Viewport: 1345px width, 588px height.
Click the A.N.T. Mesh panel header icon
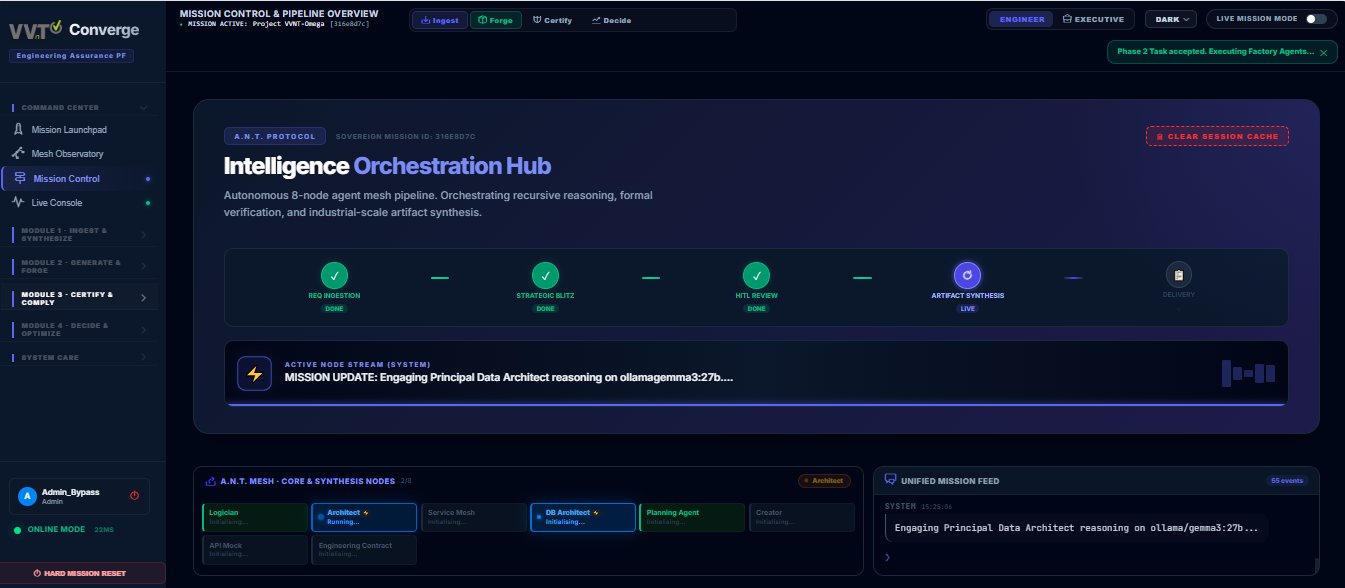(x=211, y=481)
